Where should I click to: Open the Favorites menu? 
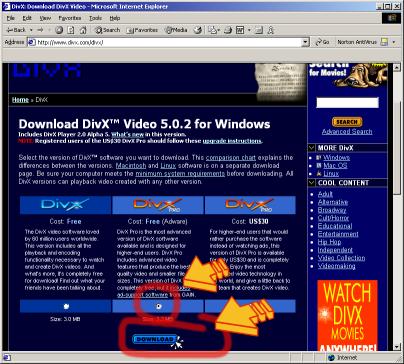pyautogui.click(x=70, y=18)
